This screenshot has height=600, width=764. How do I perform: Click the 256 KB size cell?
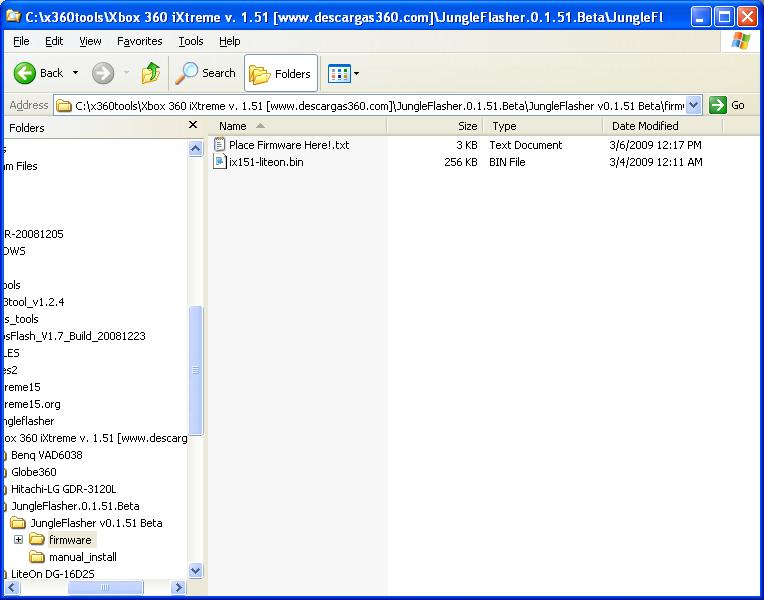(460, 162)
